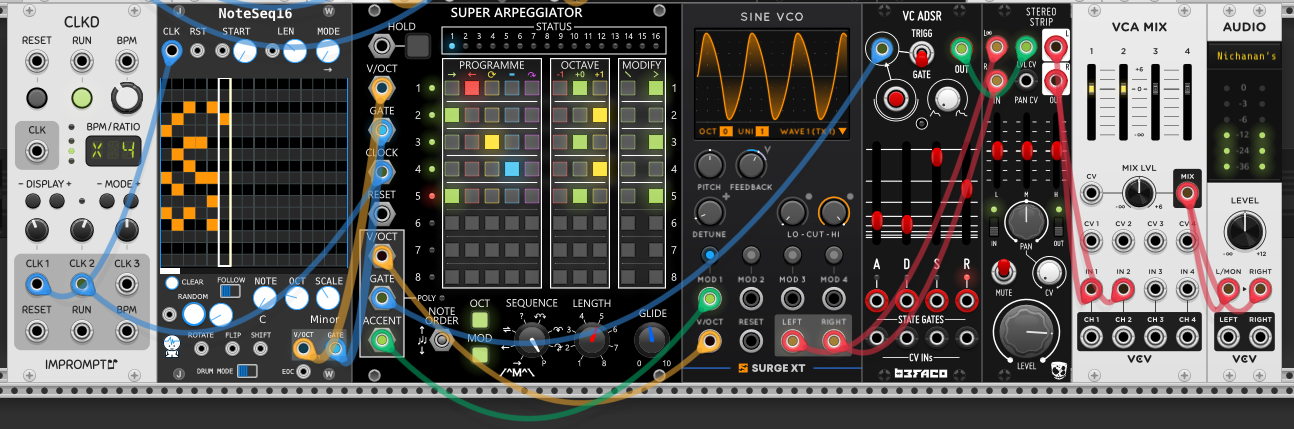Click the MOD button on Super Arpeggiator
Viewport: 1294px width, 429px height.
[x=480, y=355]
